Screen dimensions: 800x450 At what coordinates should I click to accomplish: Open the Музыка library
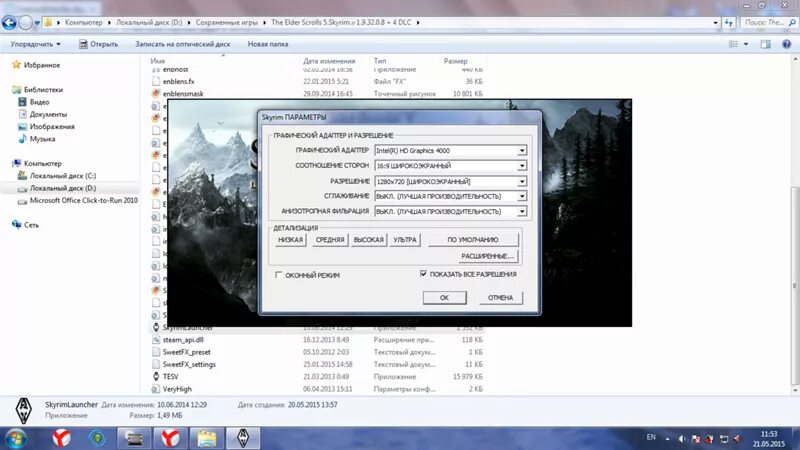(x=42, y=139)
